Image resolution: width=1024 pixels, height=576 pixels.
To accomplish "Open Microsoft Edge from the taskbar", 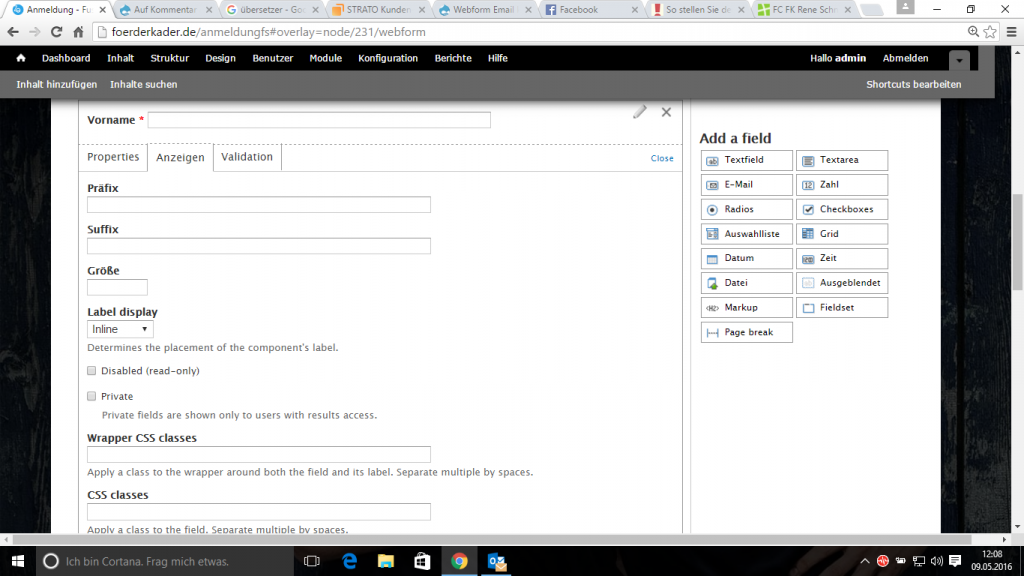I will (x=350, y=561).
